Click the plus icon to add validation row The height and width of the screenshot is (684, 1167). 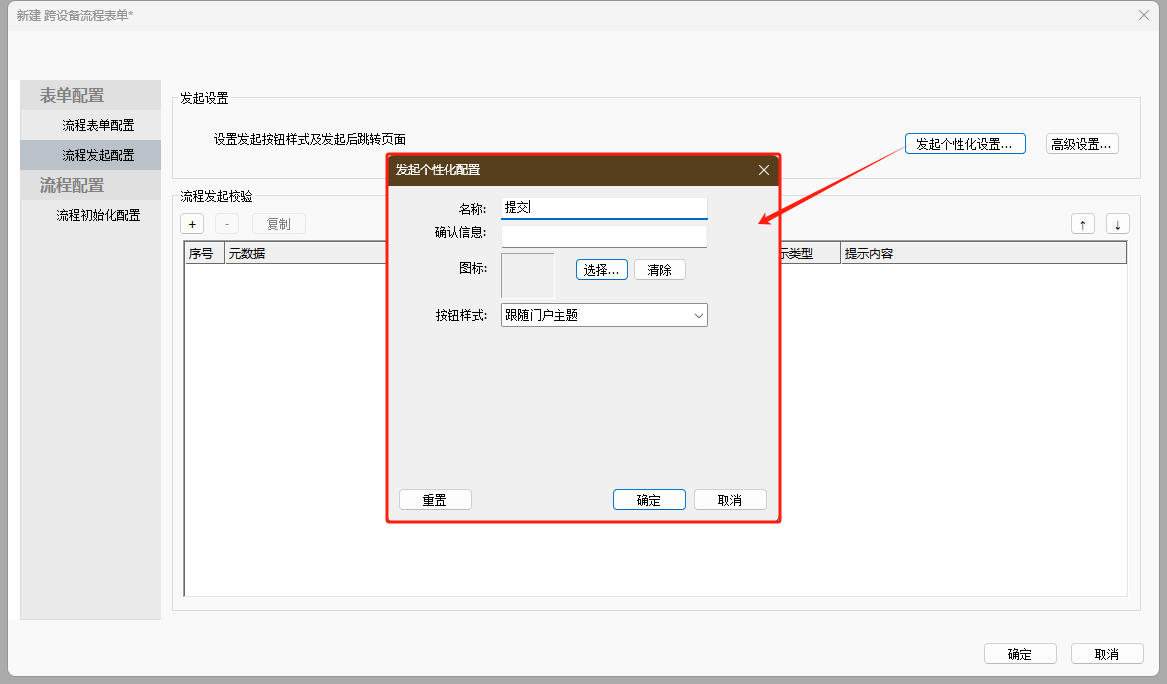point(192,224)
